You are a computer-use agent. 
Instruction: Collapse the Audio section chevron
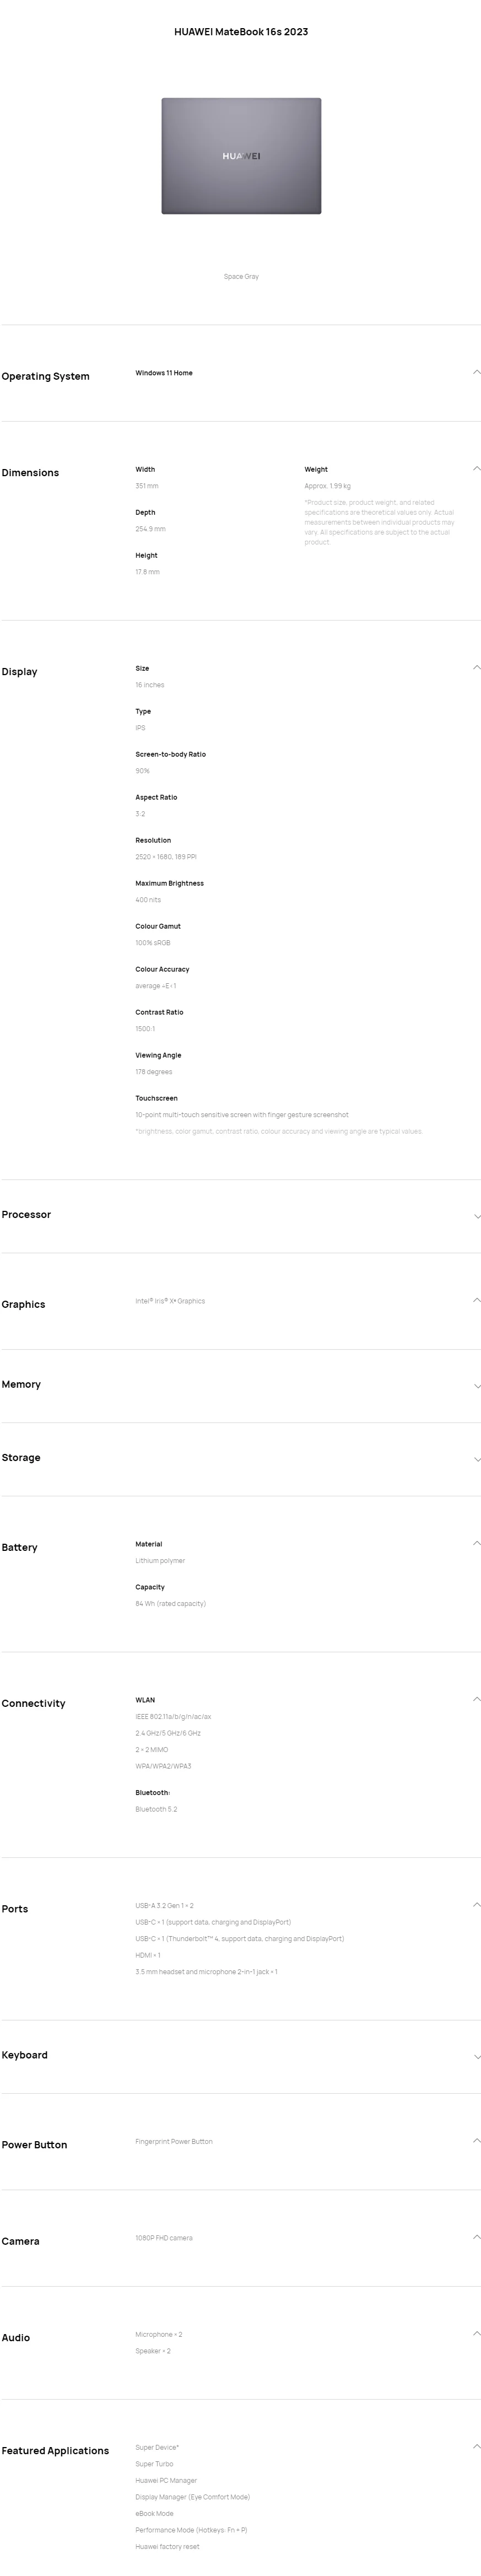(x=476, y=2333)
